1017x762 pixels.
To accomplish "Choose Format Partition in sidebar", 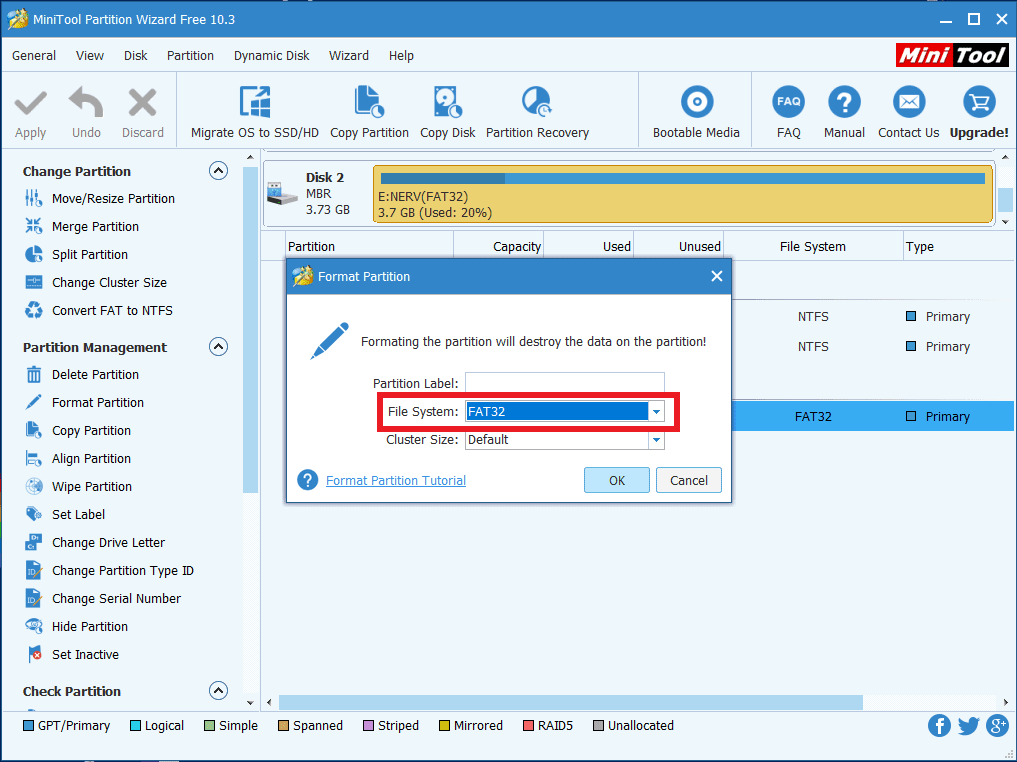I will [84, 403].
